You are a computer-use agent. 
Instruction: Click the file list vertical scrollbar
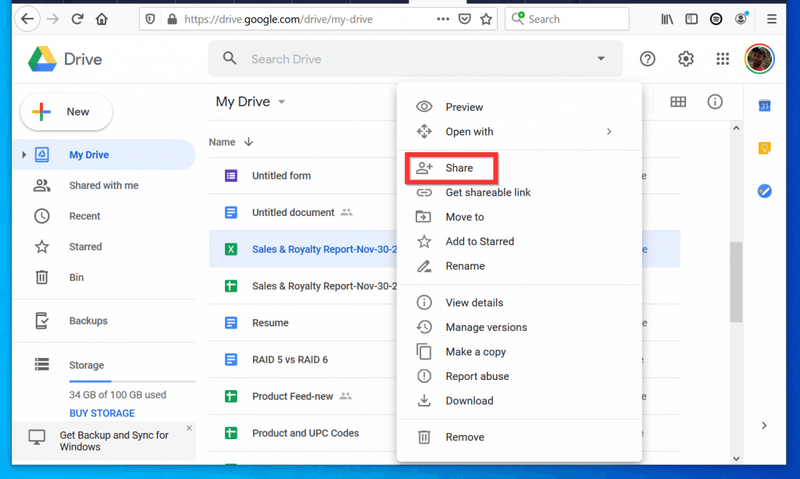point(736,282)
